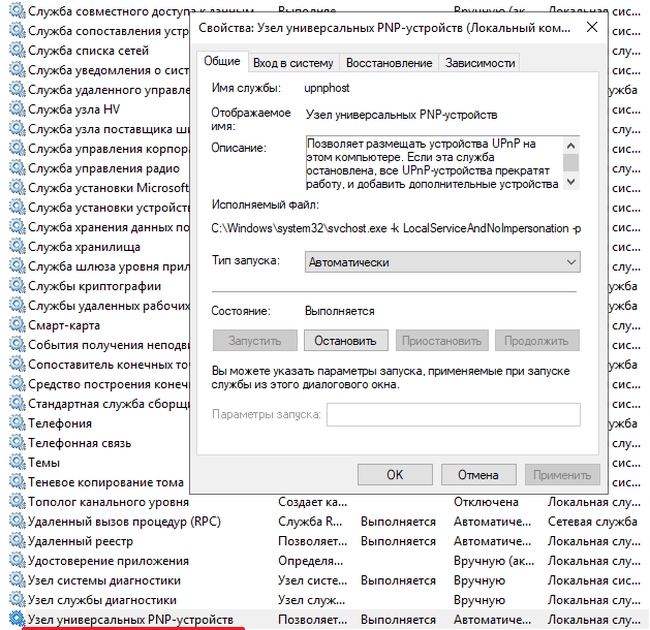Open the Тип запуска dropdown

[x=441, y=262]
